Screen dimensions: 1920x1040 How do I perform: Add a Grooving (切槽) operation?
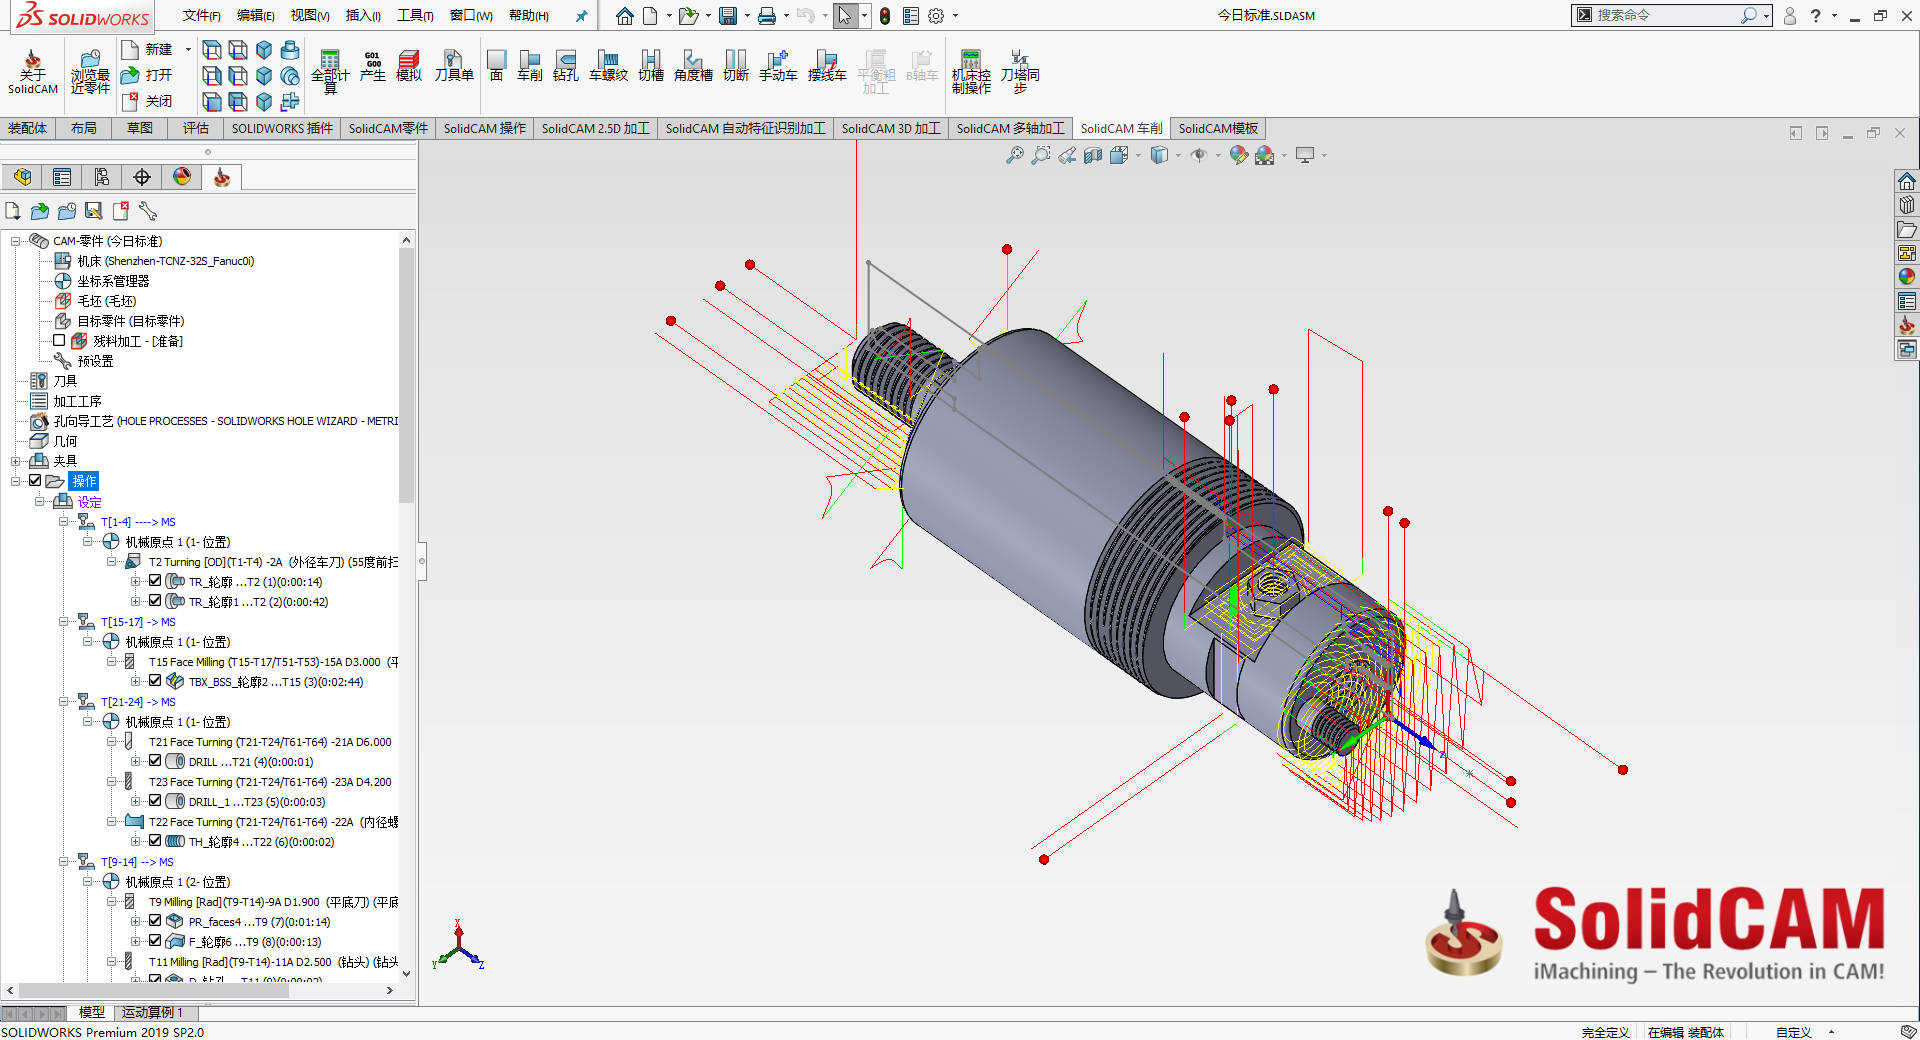(651, 67)
